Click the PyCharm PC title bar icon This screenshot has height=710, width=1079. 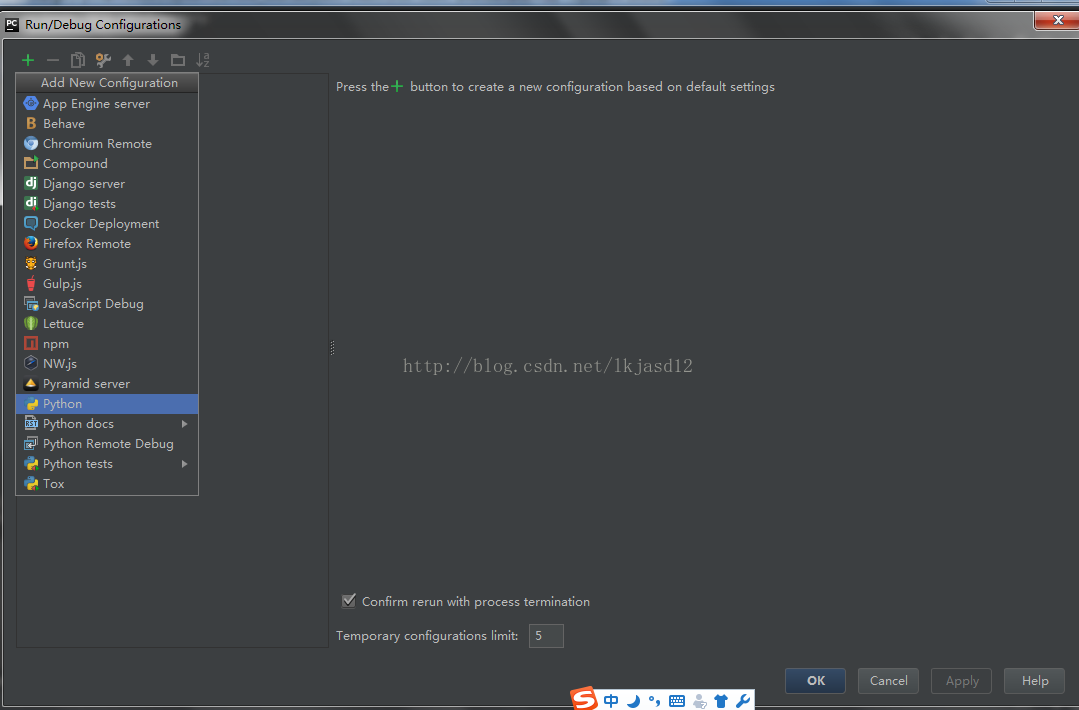(12, 25)
